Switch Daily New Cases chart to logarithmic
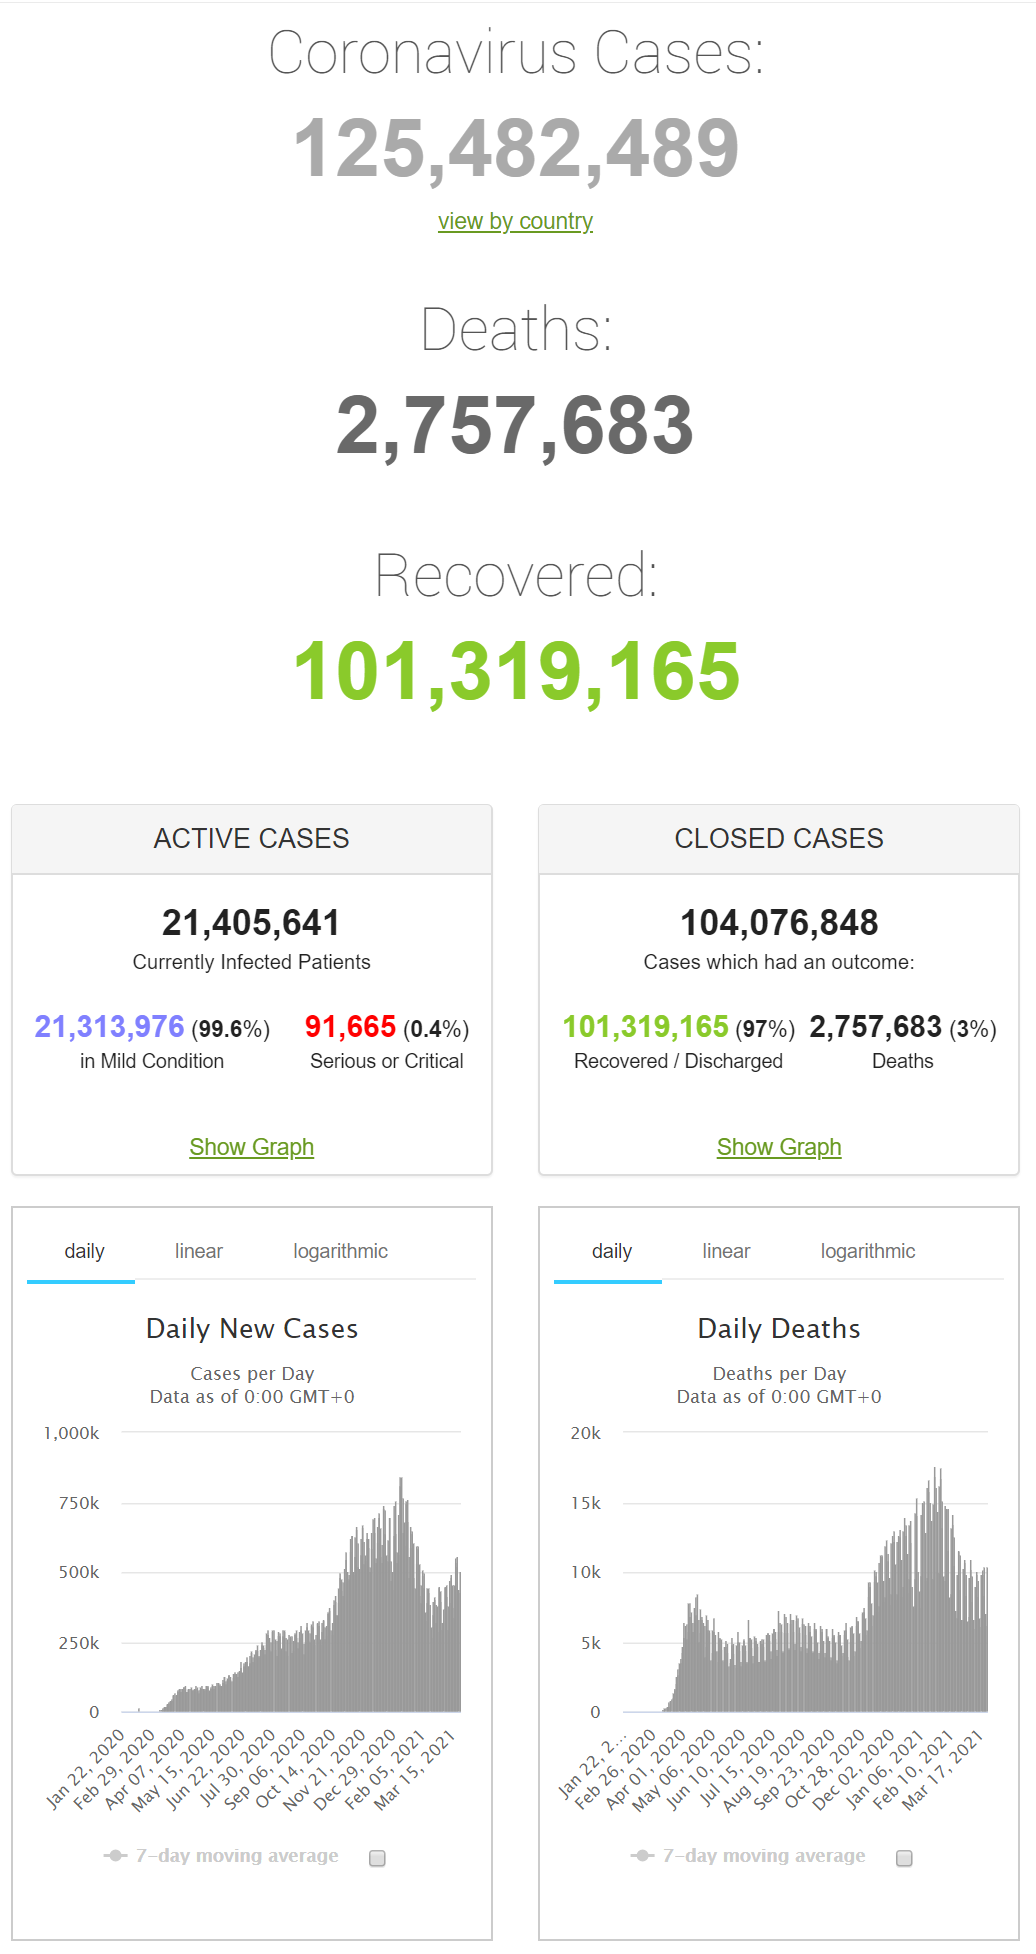This screenshot has height=1954, width=1036. tap(340, 1251)
